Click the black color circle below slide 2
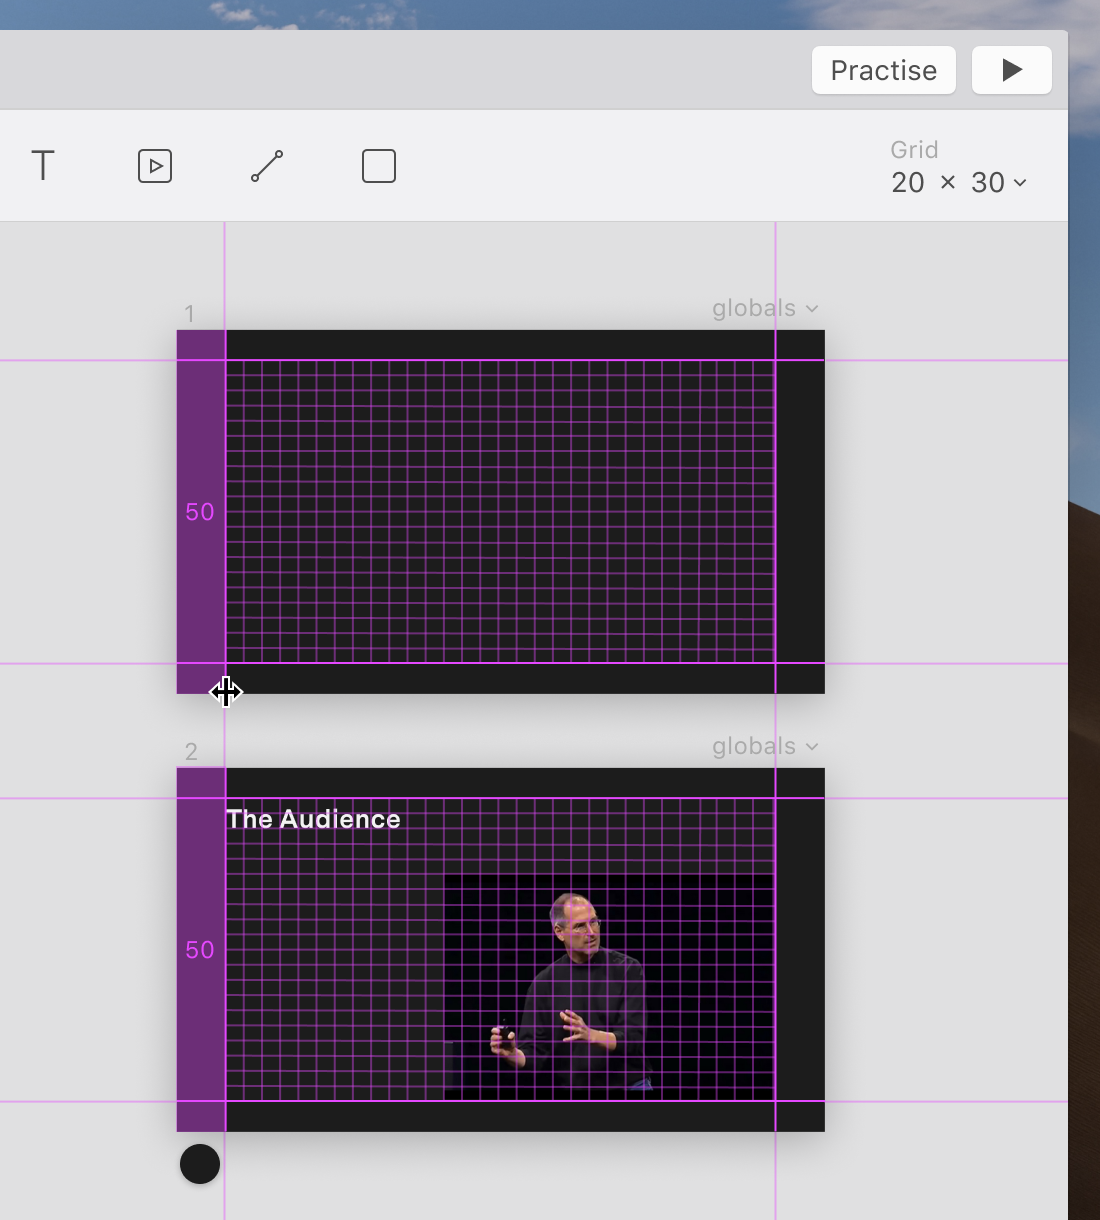 (200, 1164)
